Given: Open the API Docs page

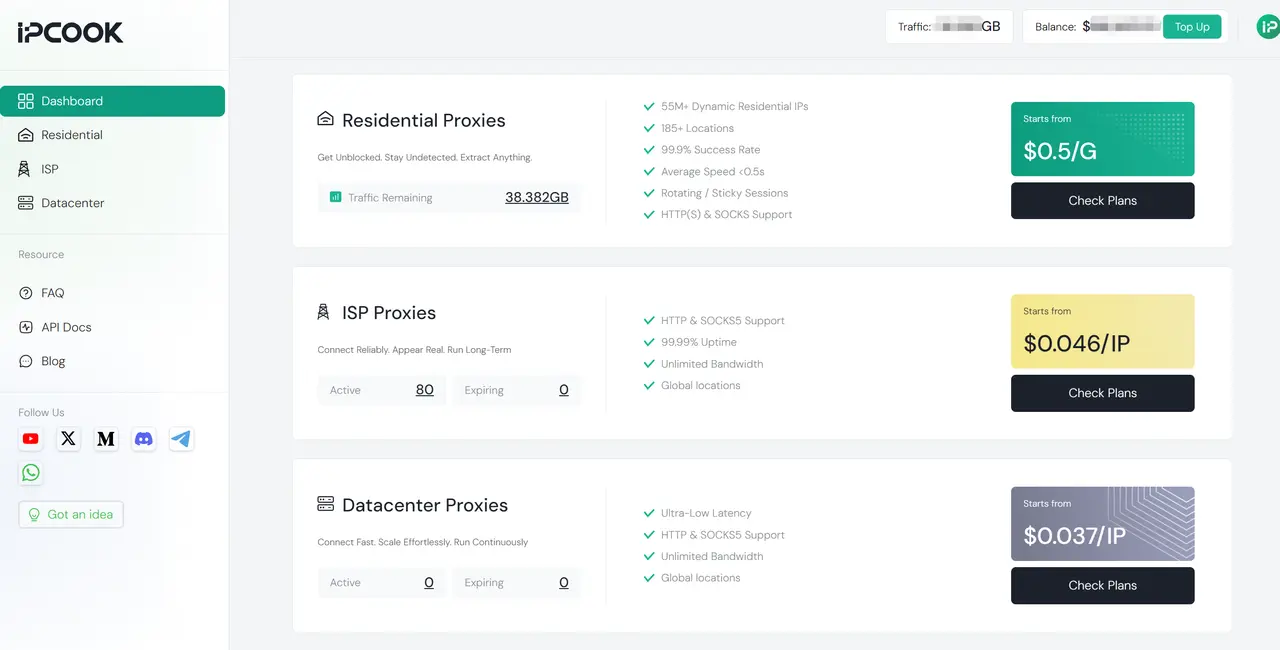Looking at the screenshot, I should (x=65, y=327).
